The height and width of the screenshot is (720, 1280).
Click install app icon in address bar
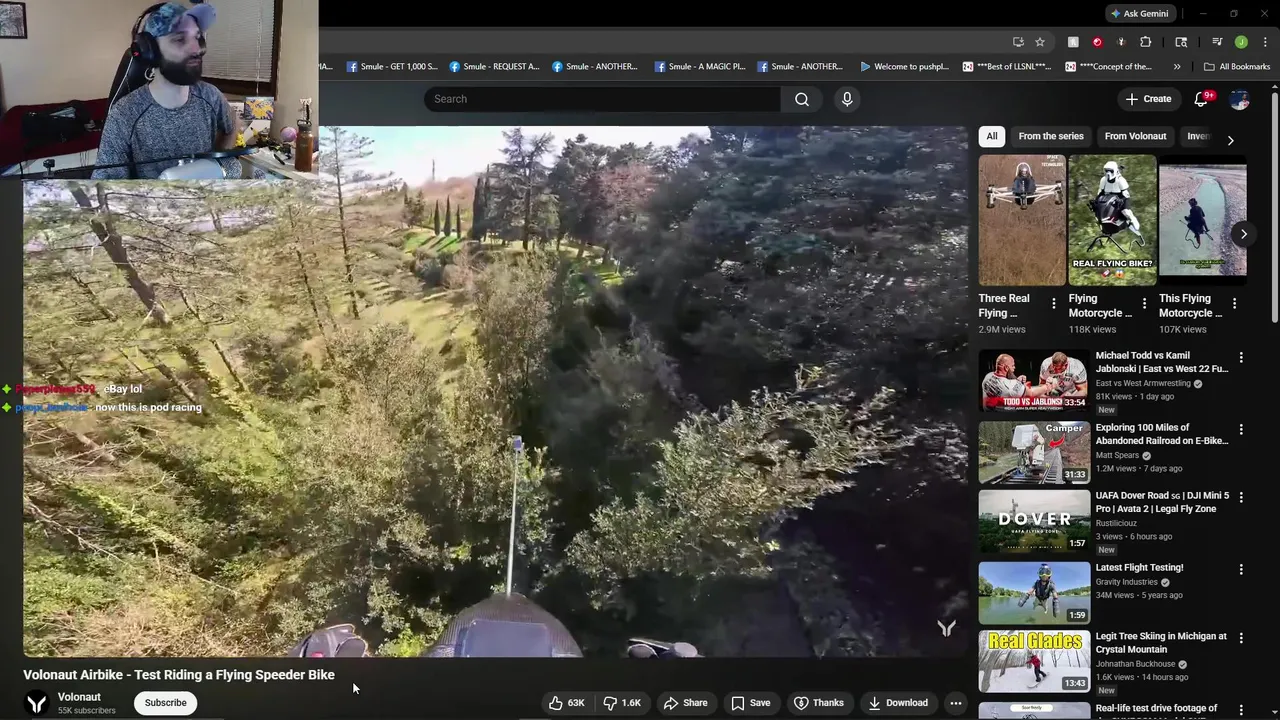[1018, 42]
